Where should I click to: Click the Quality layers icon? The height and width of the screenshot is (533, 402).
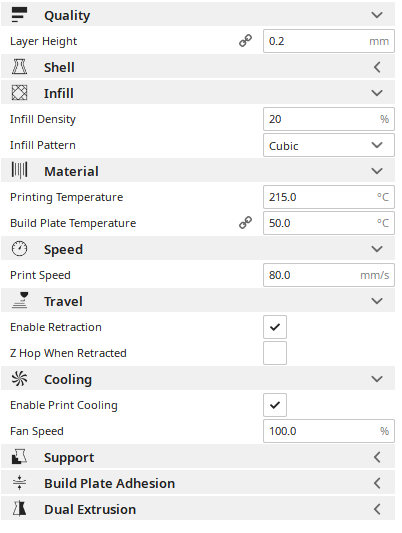pyautogui.click(x=19, y=15)
